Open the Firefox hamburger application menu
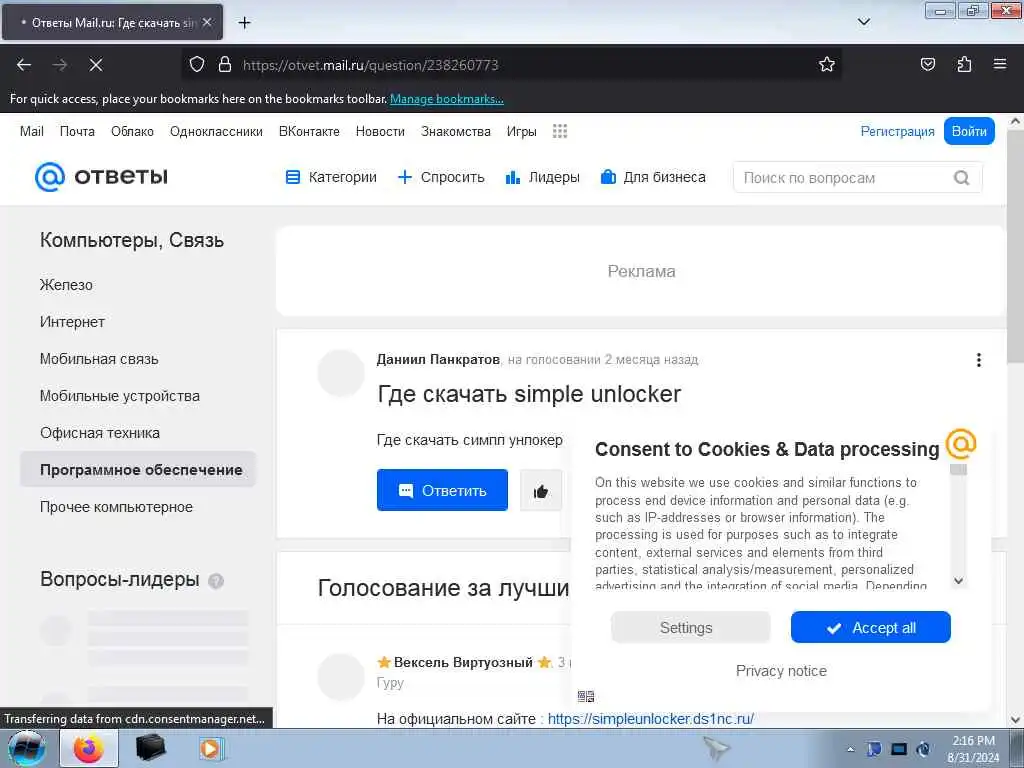The width and height of the screenshot is (1024, 768). pos(1000,64)
